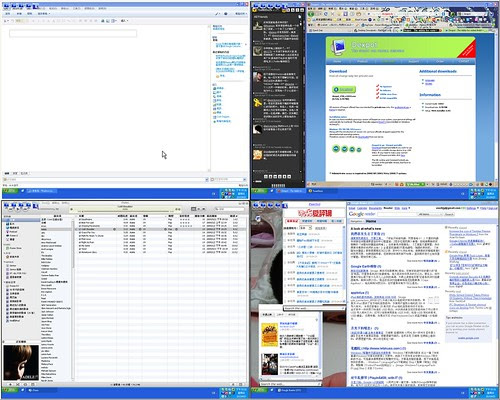This screenshot has width=500, height=400.
Task: Click the iTunes search field
Action: click(x=229, y=209)
